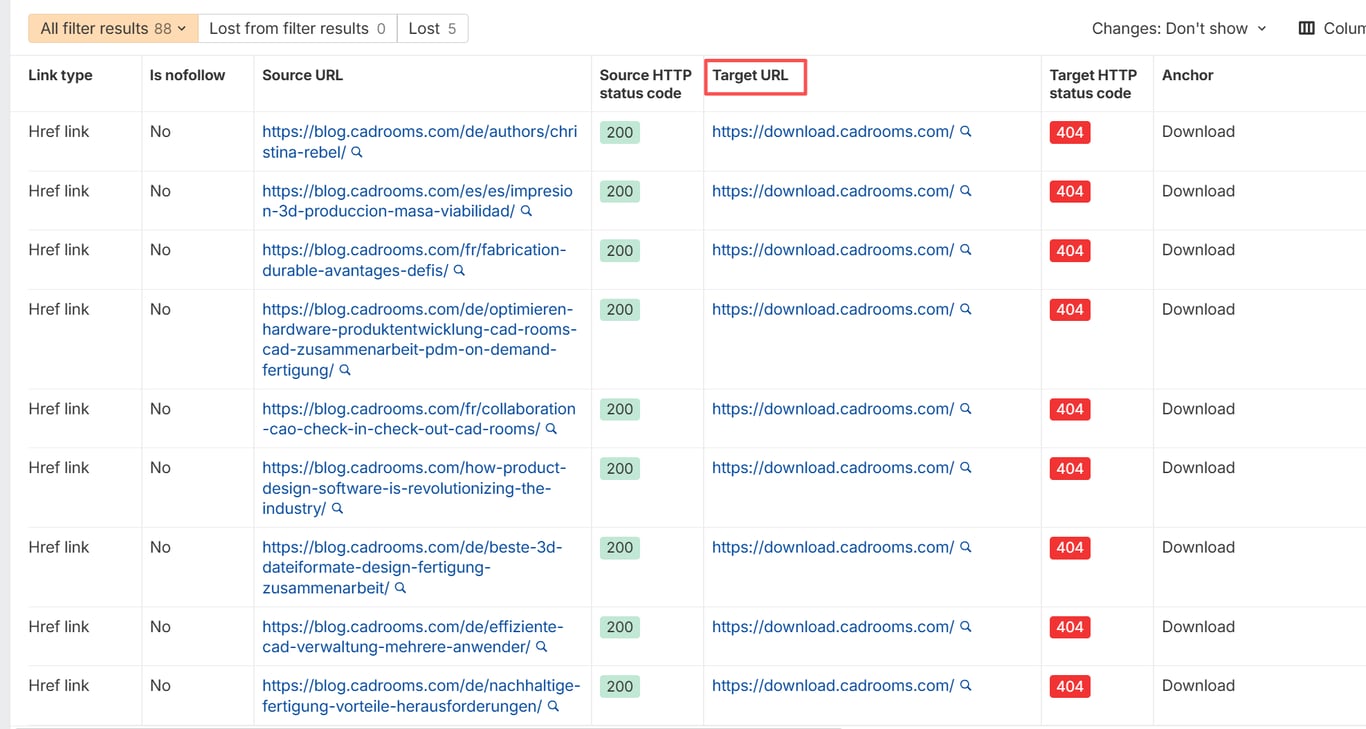Inspect target URL magnifier in collaboration-cao row

[966, 409]
